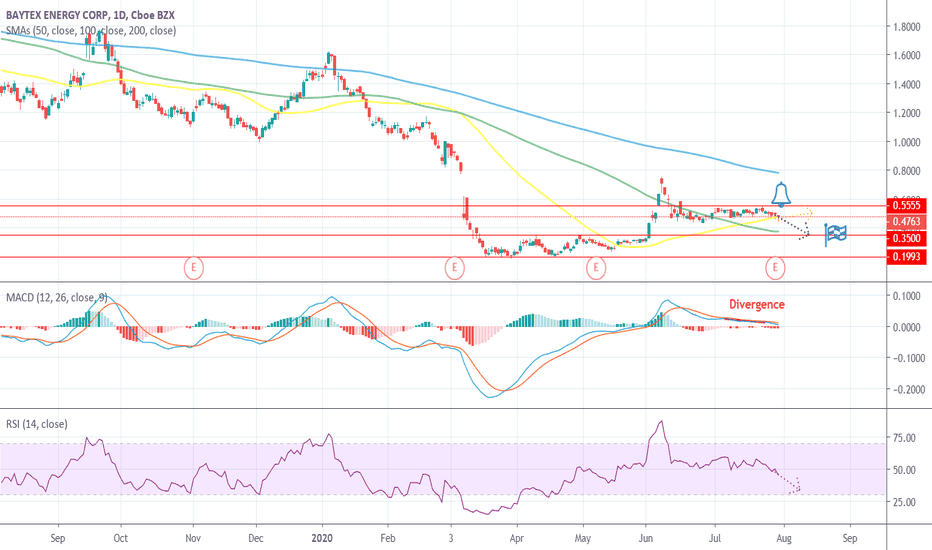Viewport: 932px width, 550px height.
Task: Open the earnings marker near August
Action: tap(774, 268)
